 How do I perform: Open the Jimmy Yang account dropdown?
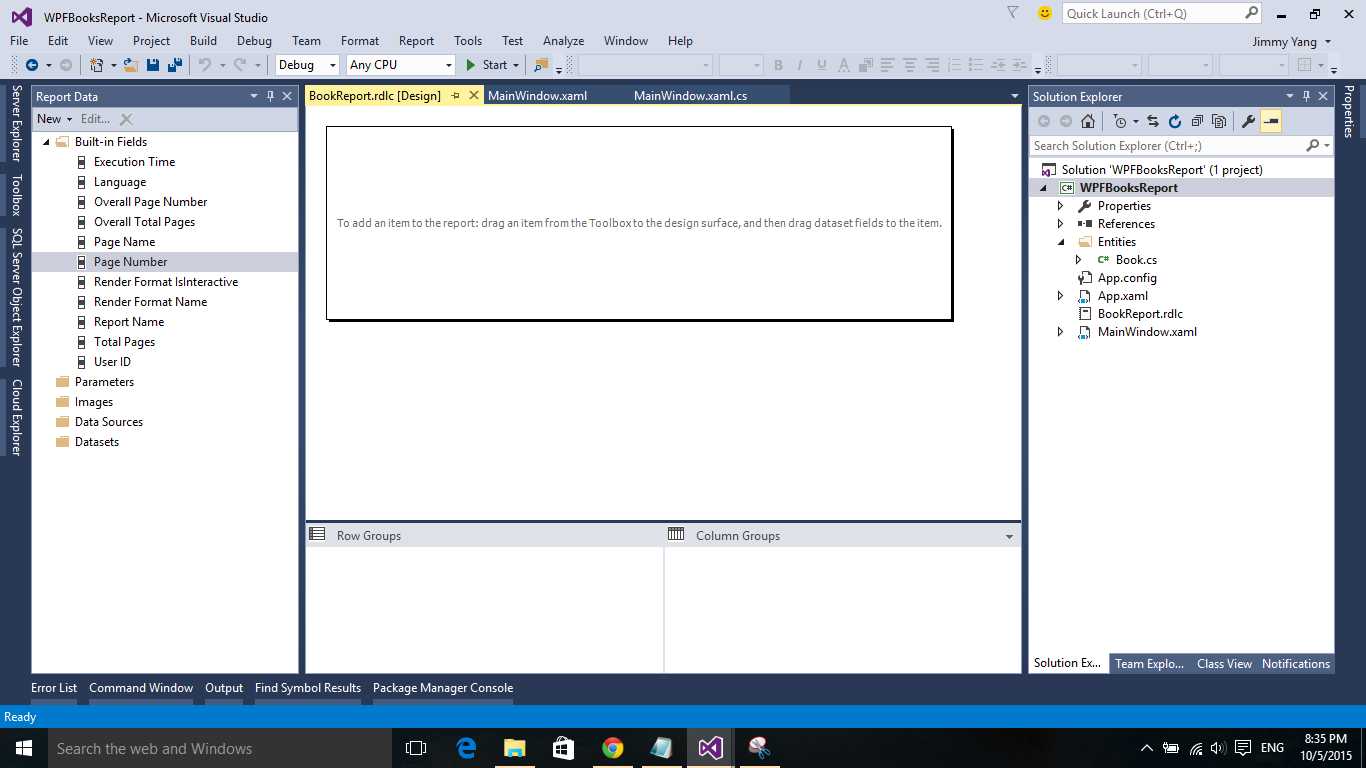(x=1291, y=41)
